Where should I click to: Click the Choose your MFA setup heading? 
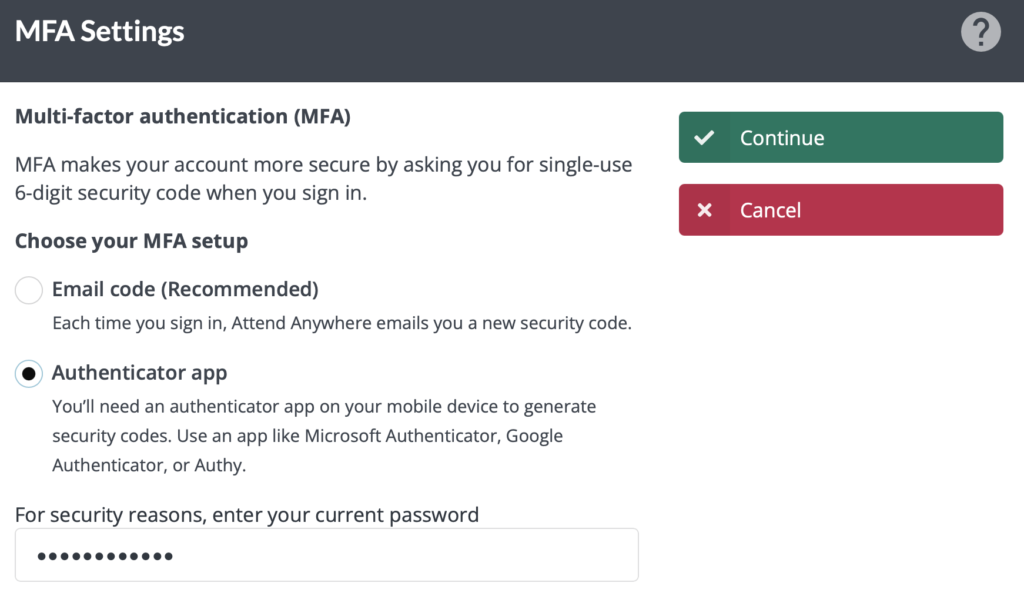tap(131, 240)
